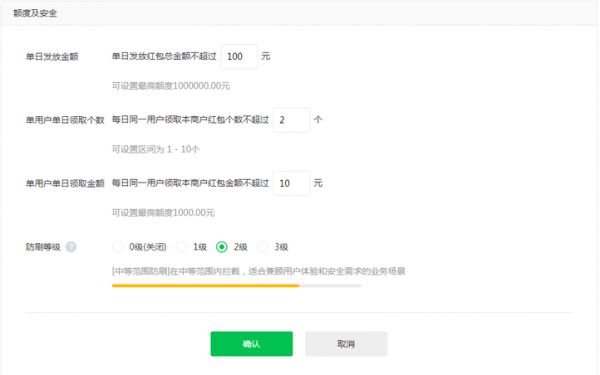Focus the daily total amount field showing 100
This screenshot has width=600, height=375.
[x=239, y=57]
